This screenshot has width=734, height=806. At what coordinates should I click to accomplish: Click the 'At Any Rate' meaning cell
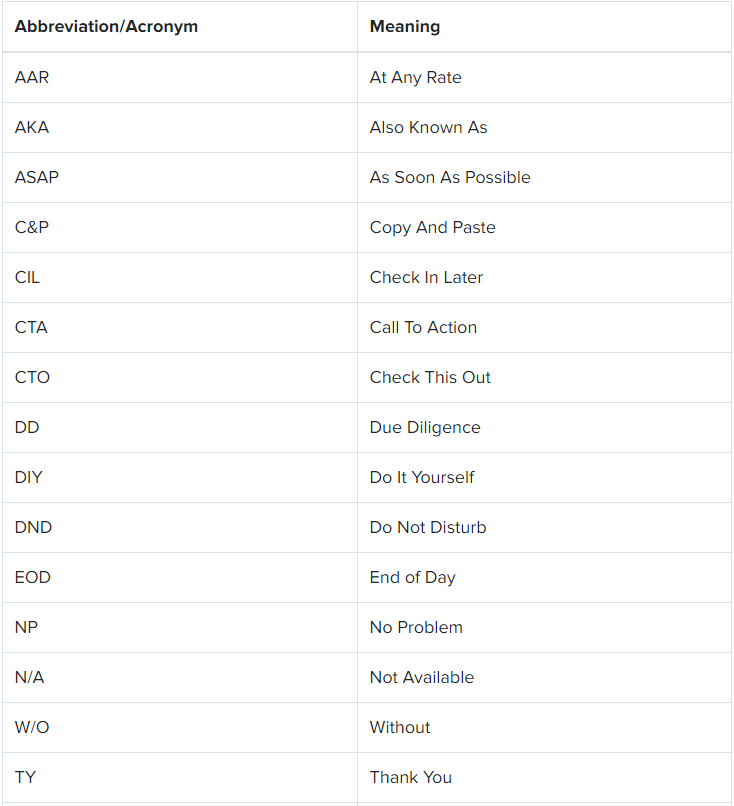tap(544, 77)
